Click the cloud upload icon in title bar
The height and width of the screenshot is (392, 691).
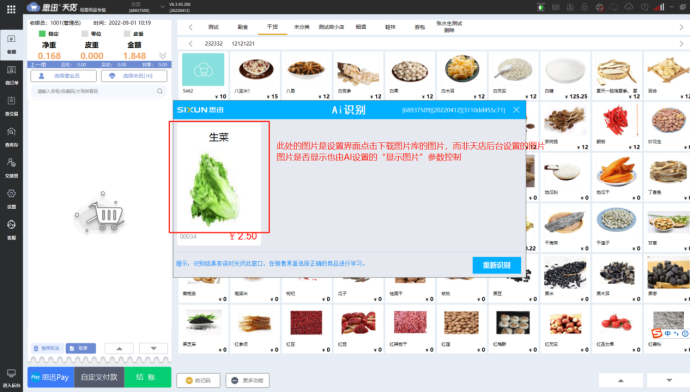[629, 7]
